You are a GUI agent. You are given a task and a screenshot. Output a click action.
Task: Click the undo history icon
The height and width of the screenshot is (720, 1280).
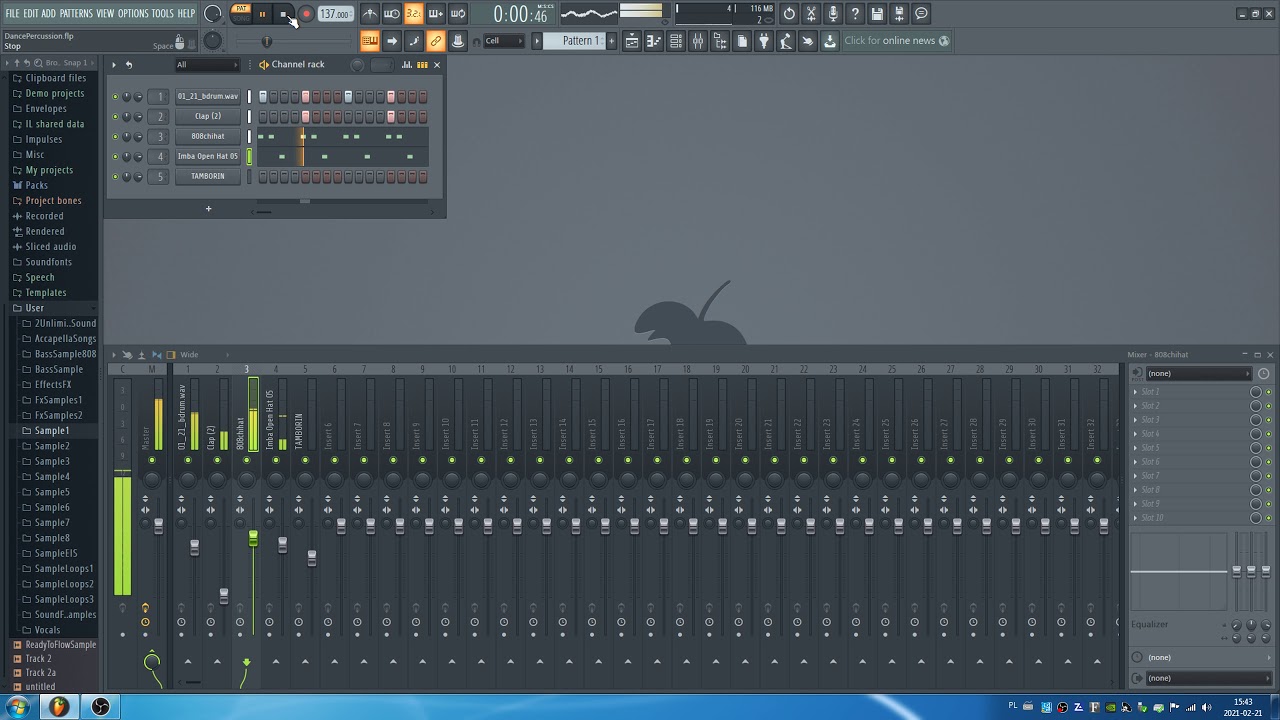[789, 14]
